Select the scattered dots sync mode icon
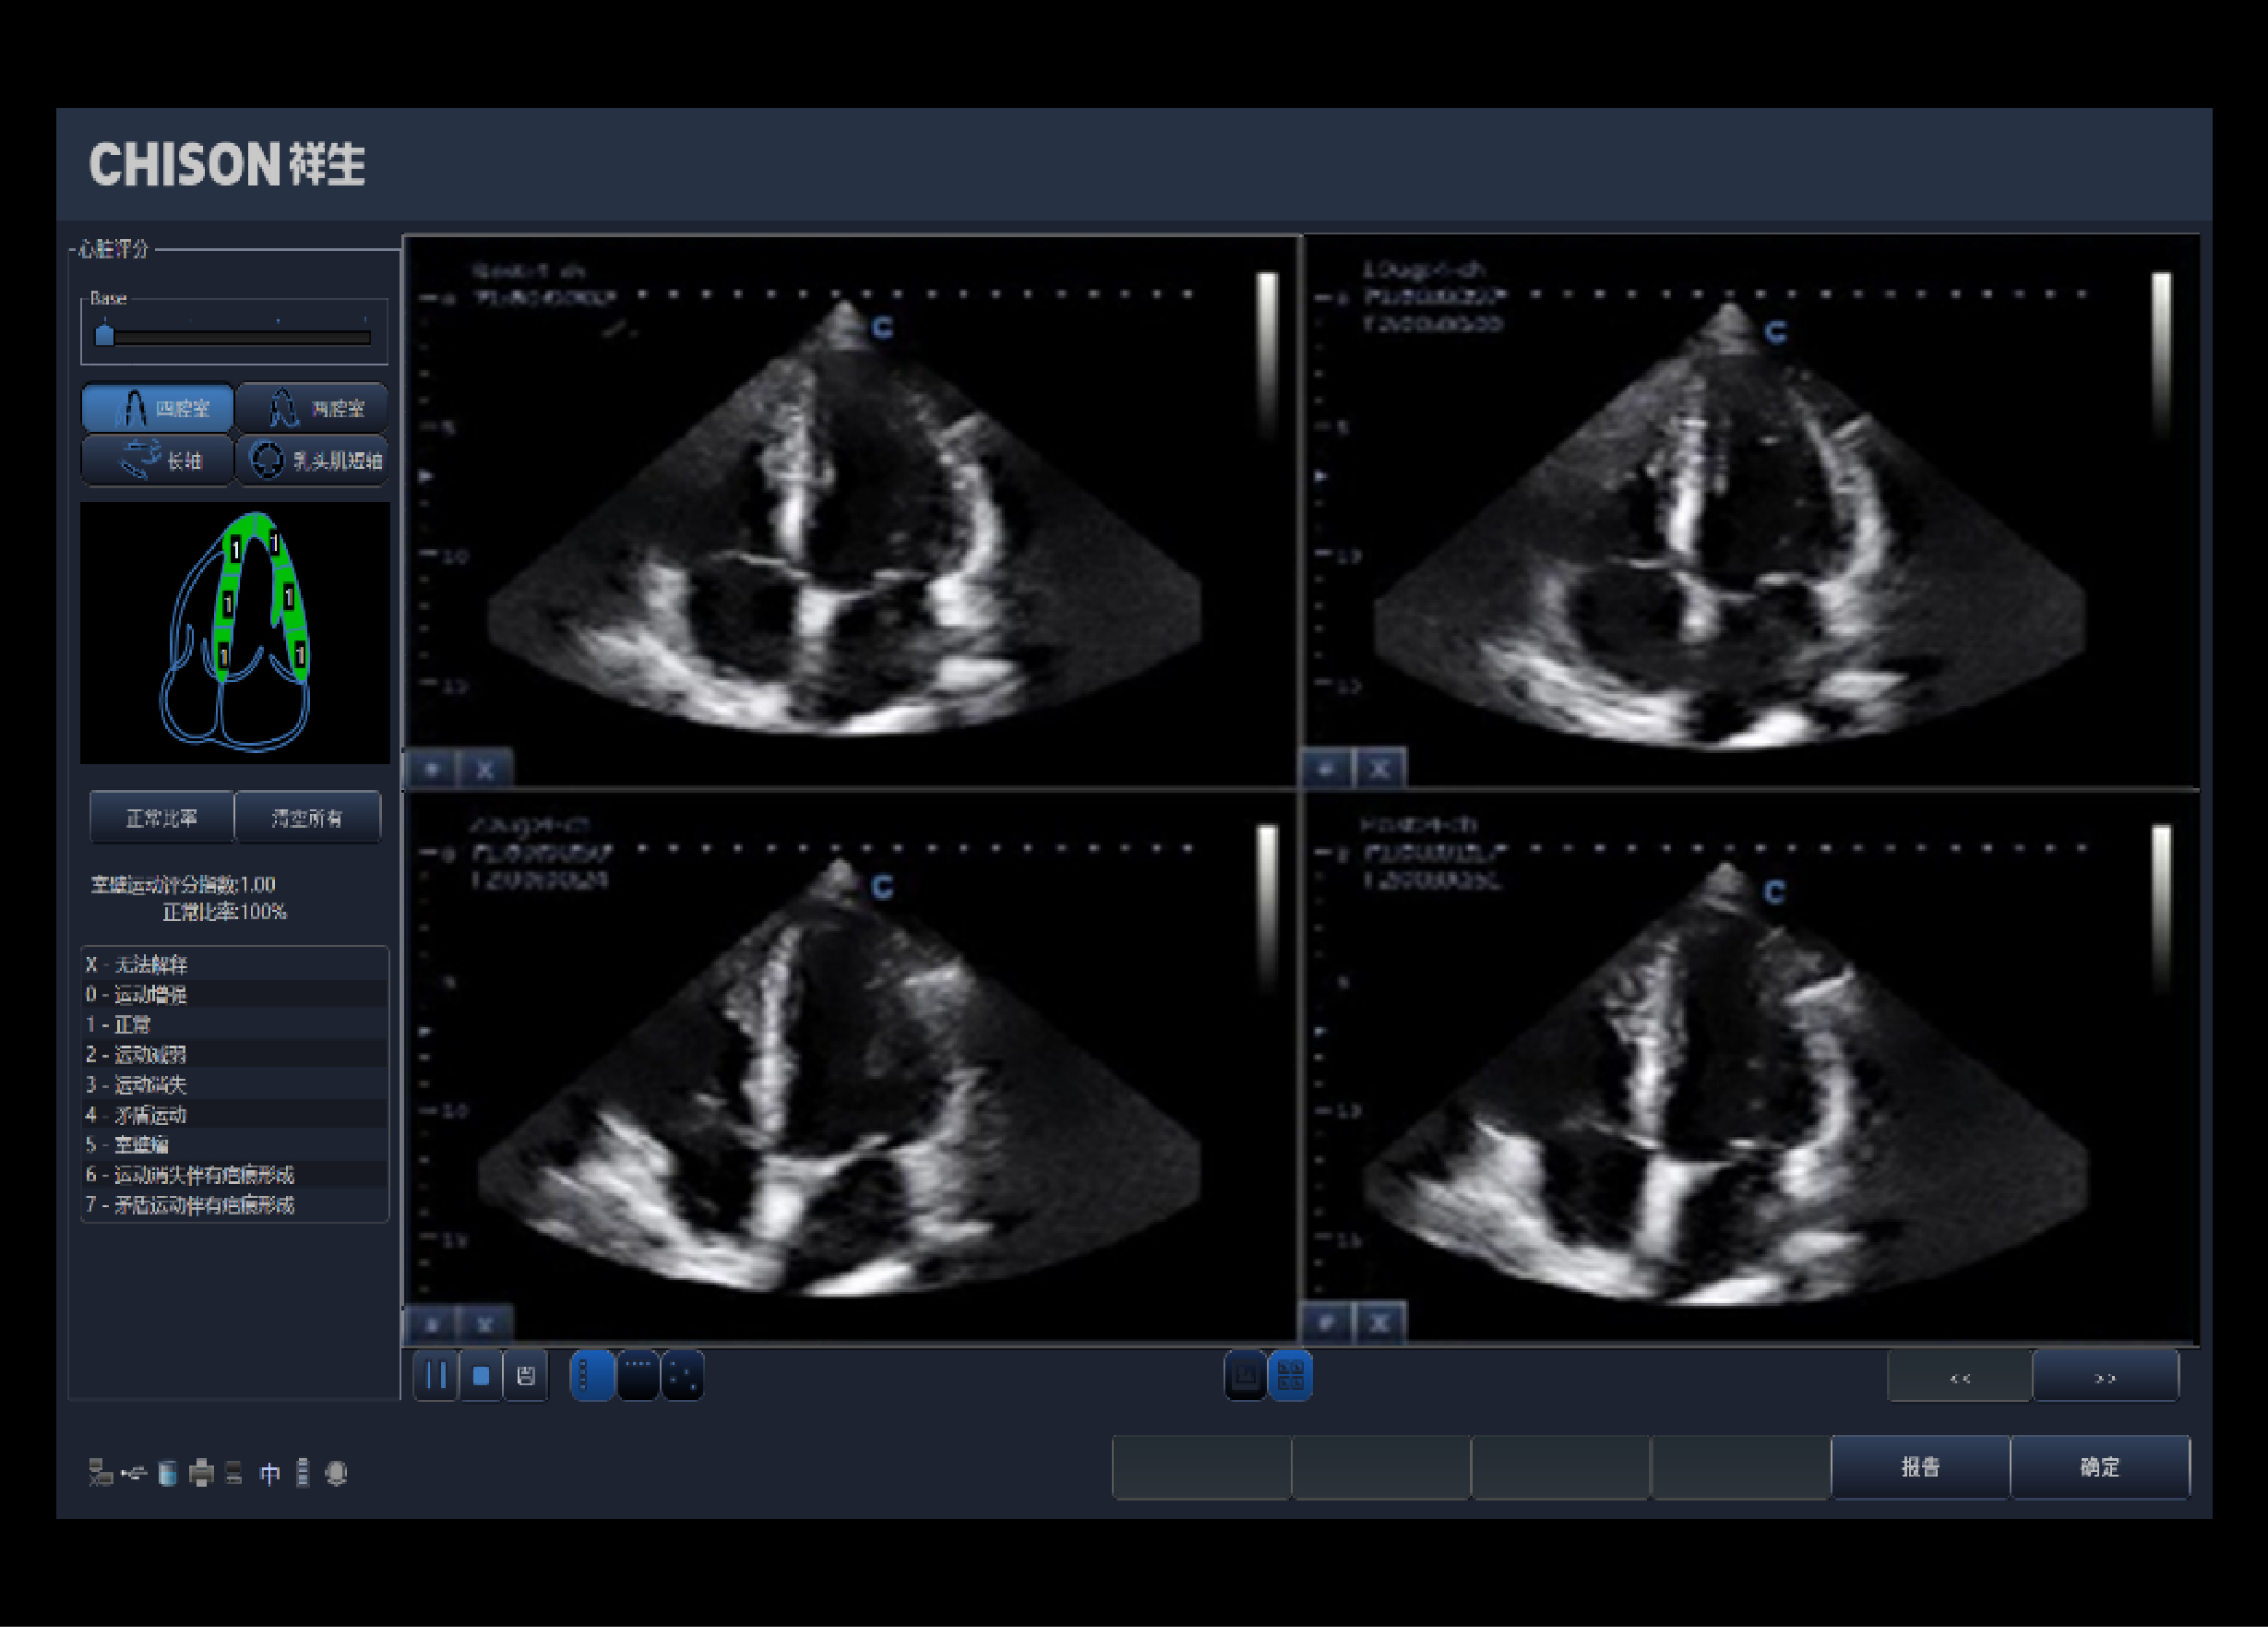The image size is (2268, 1627). click(x=683, y=1376)
